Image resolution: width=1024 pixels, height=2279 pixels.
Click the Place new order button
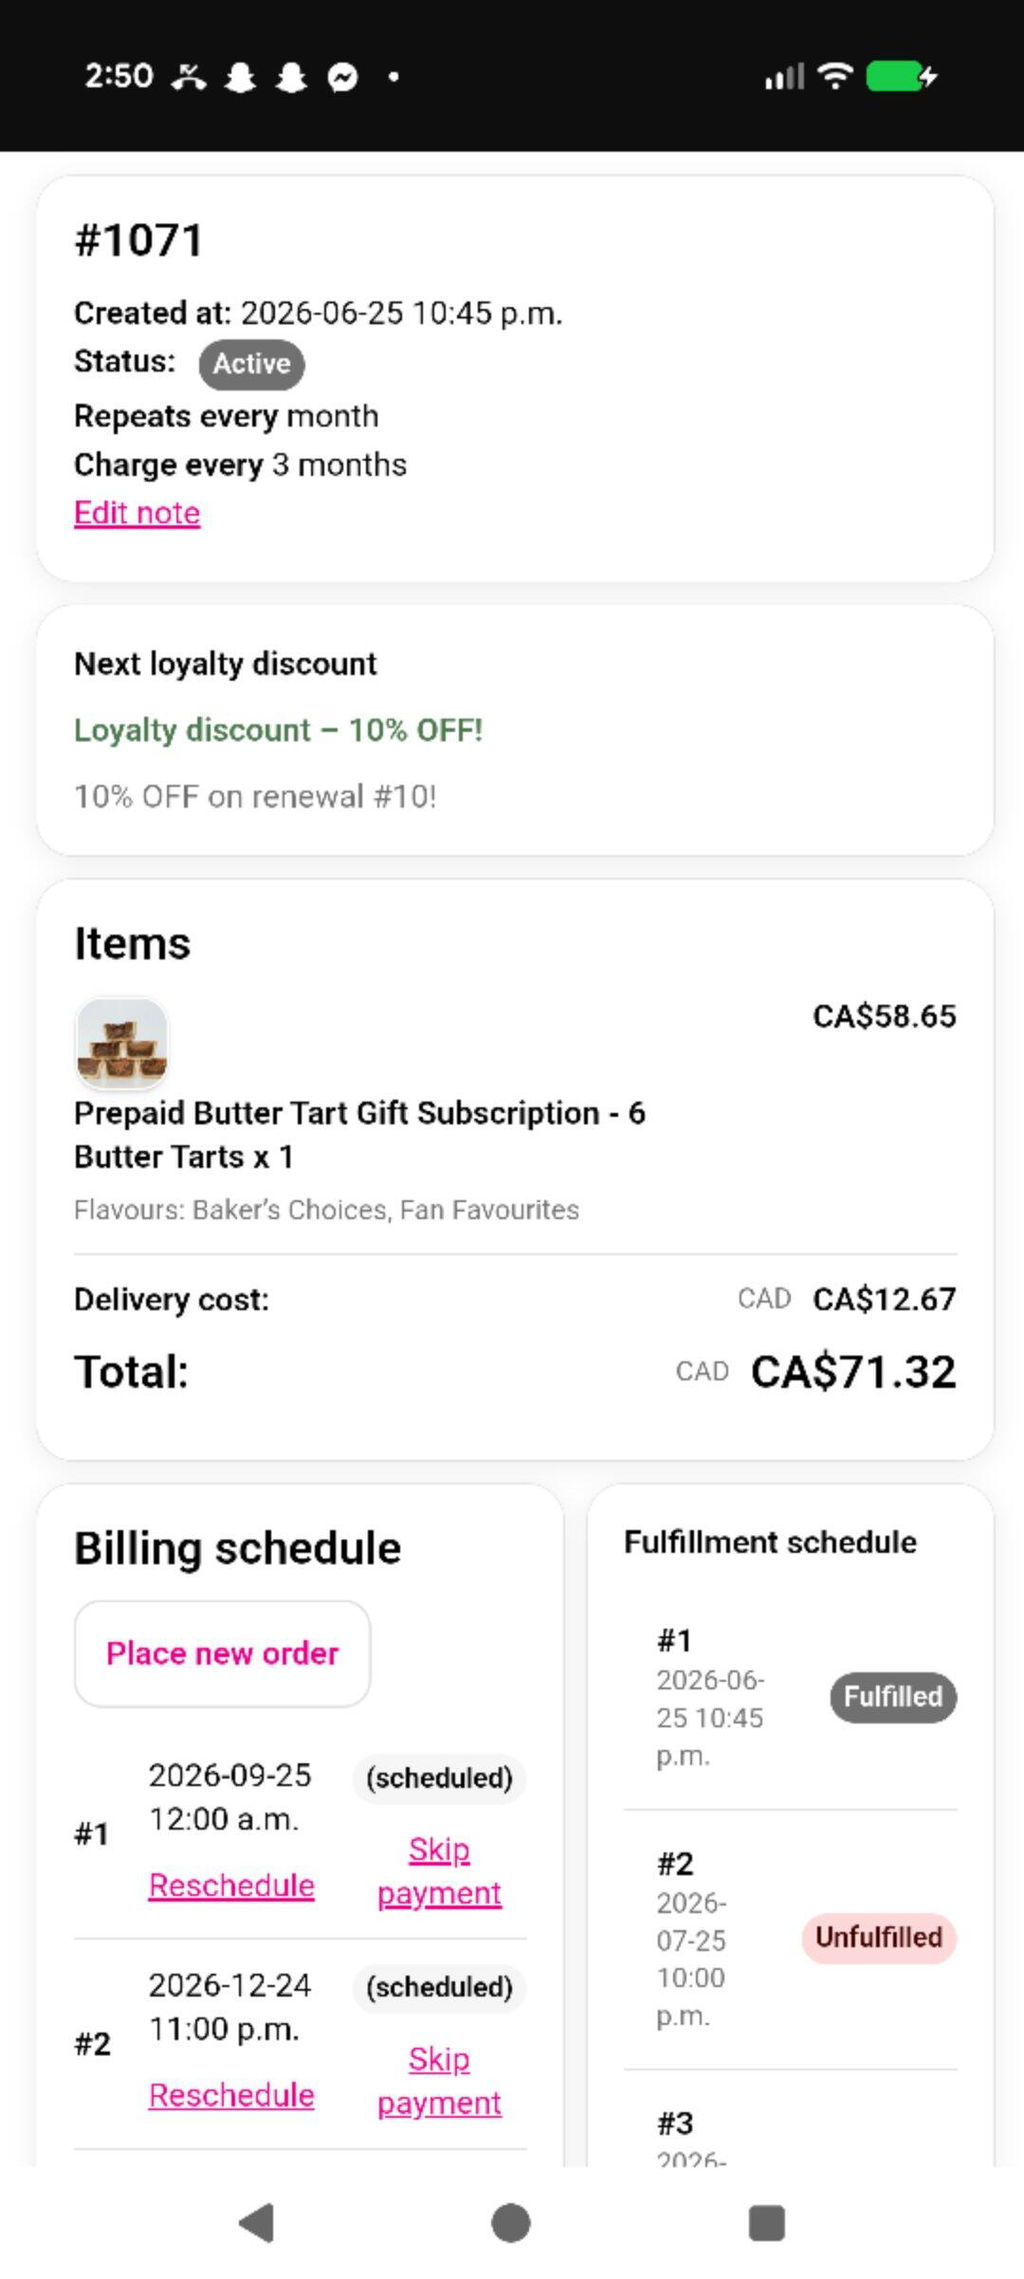point(222,1653)
